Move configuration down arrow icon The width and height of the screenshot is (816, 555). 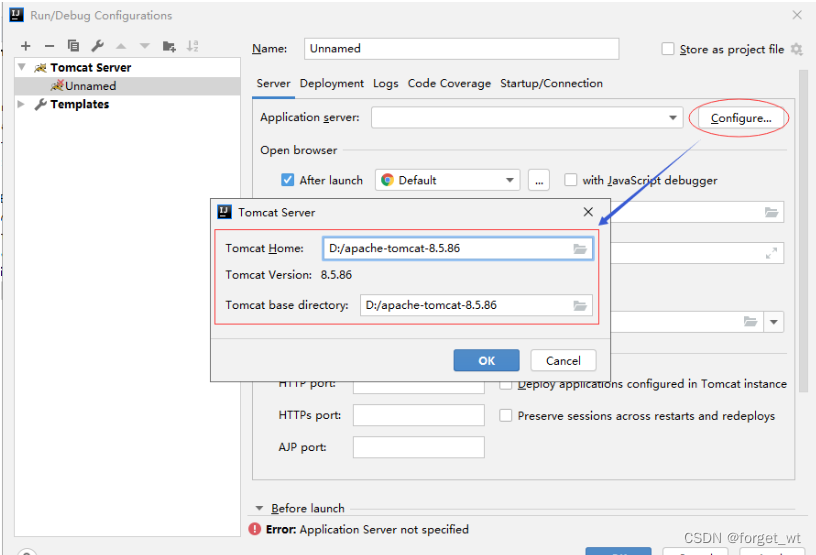point(145,46)
